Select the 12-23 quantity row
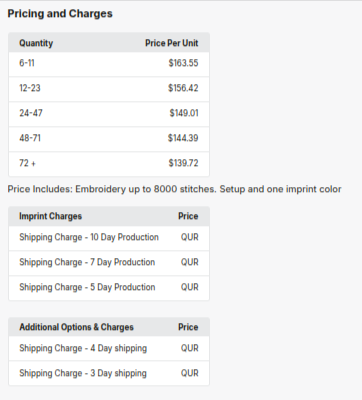This screenshot has width=362, height=400. point(109,89)
